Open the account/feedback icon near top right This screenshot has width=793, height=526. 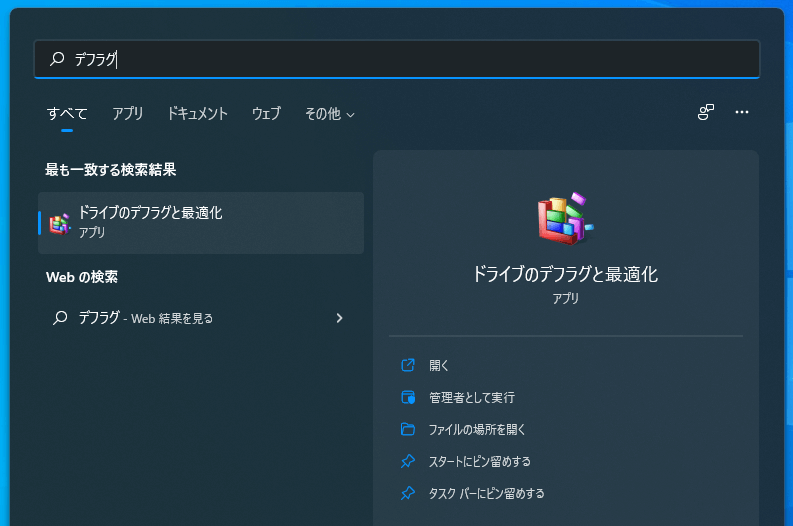click(x=706, y=112)
